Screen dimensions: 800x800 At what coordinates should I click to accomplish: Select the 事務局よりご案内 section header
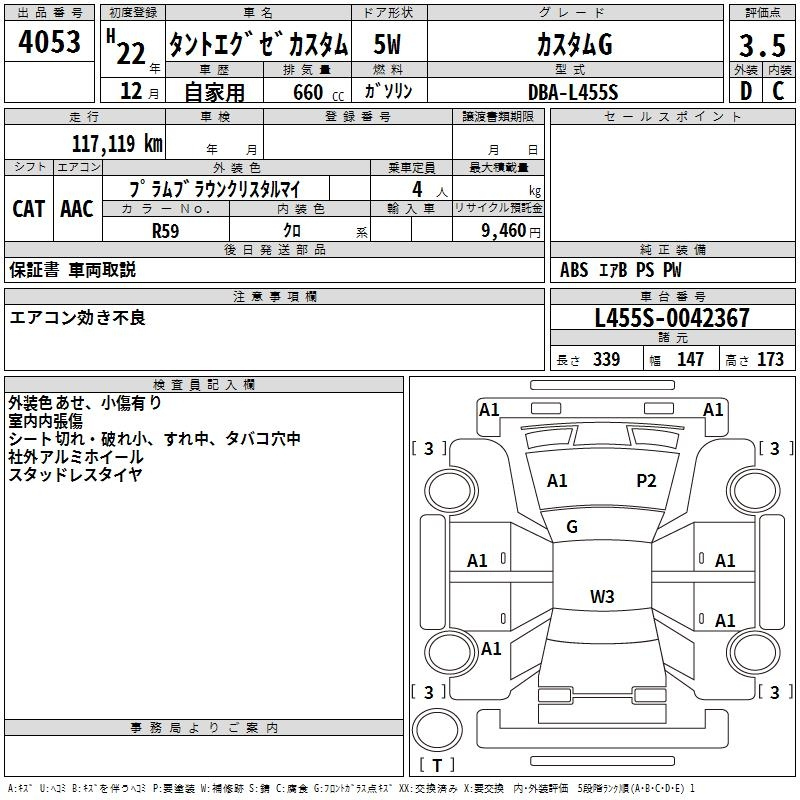coord(204,728)
